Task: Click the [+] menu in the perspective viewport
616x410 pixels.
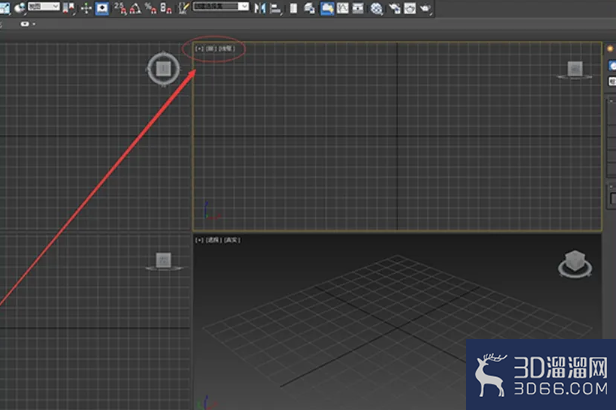Action: click(x=200, y=240)
